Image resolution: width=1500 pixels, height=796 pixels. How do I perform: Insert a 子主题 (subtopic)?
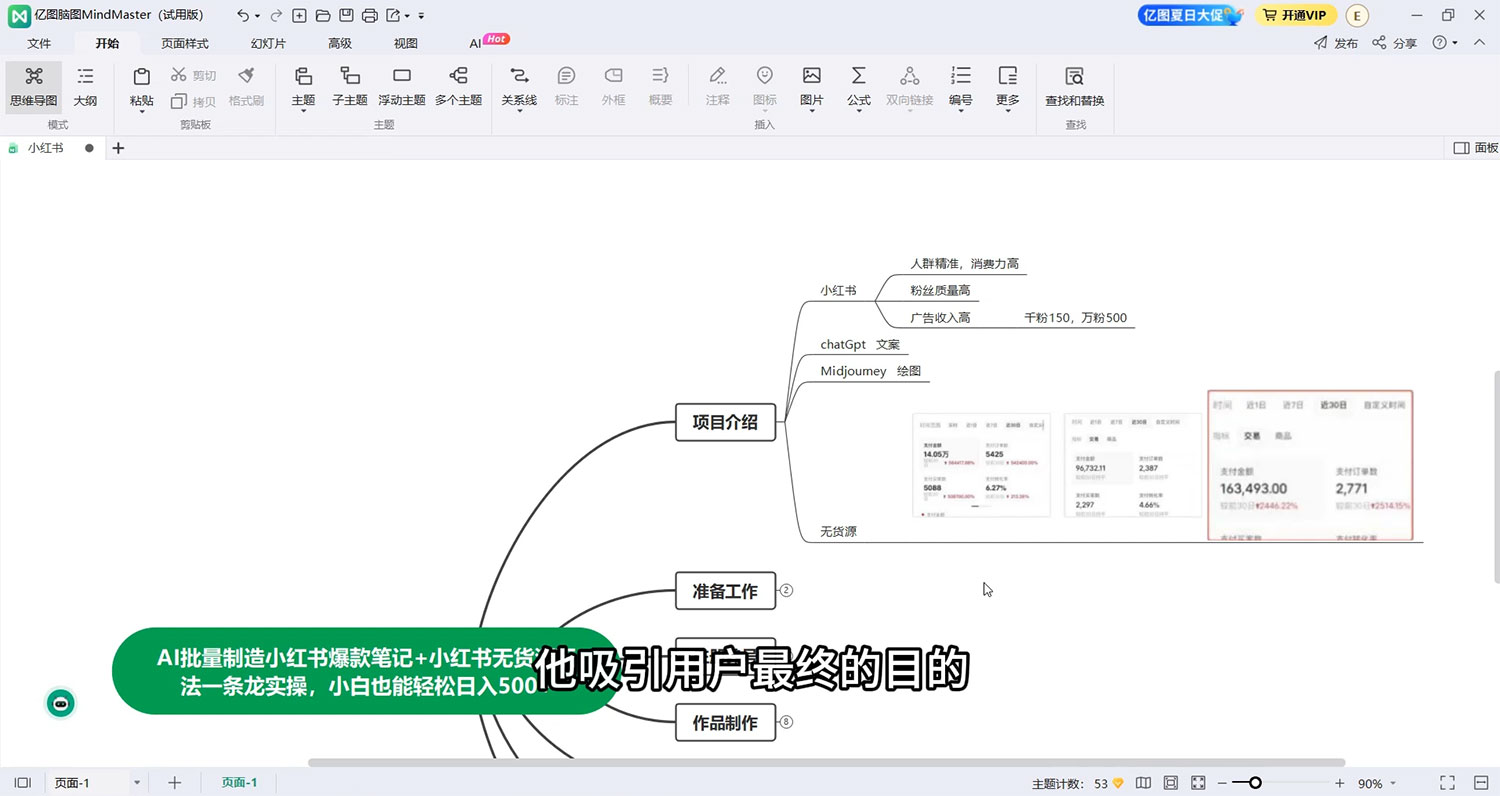(x=350, y=85)
